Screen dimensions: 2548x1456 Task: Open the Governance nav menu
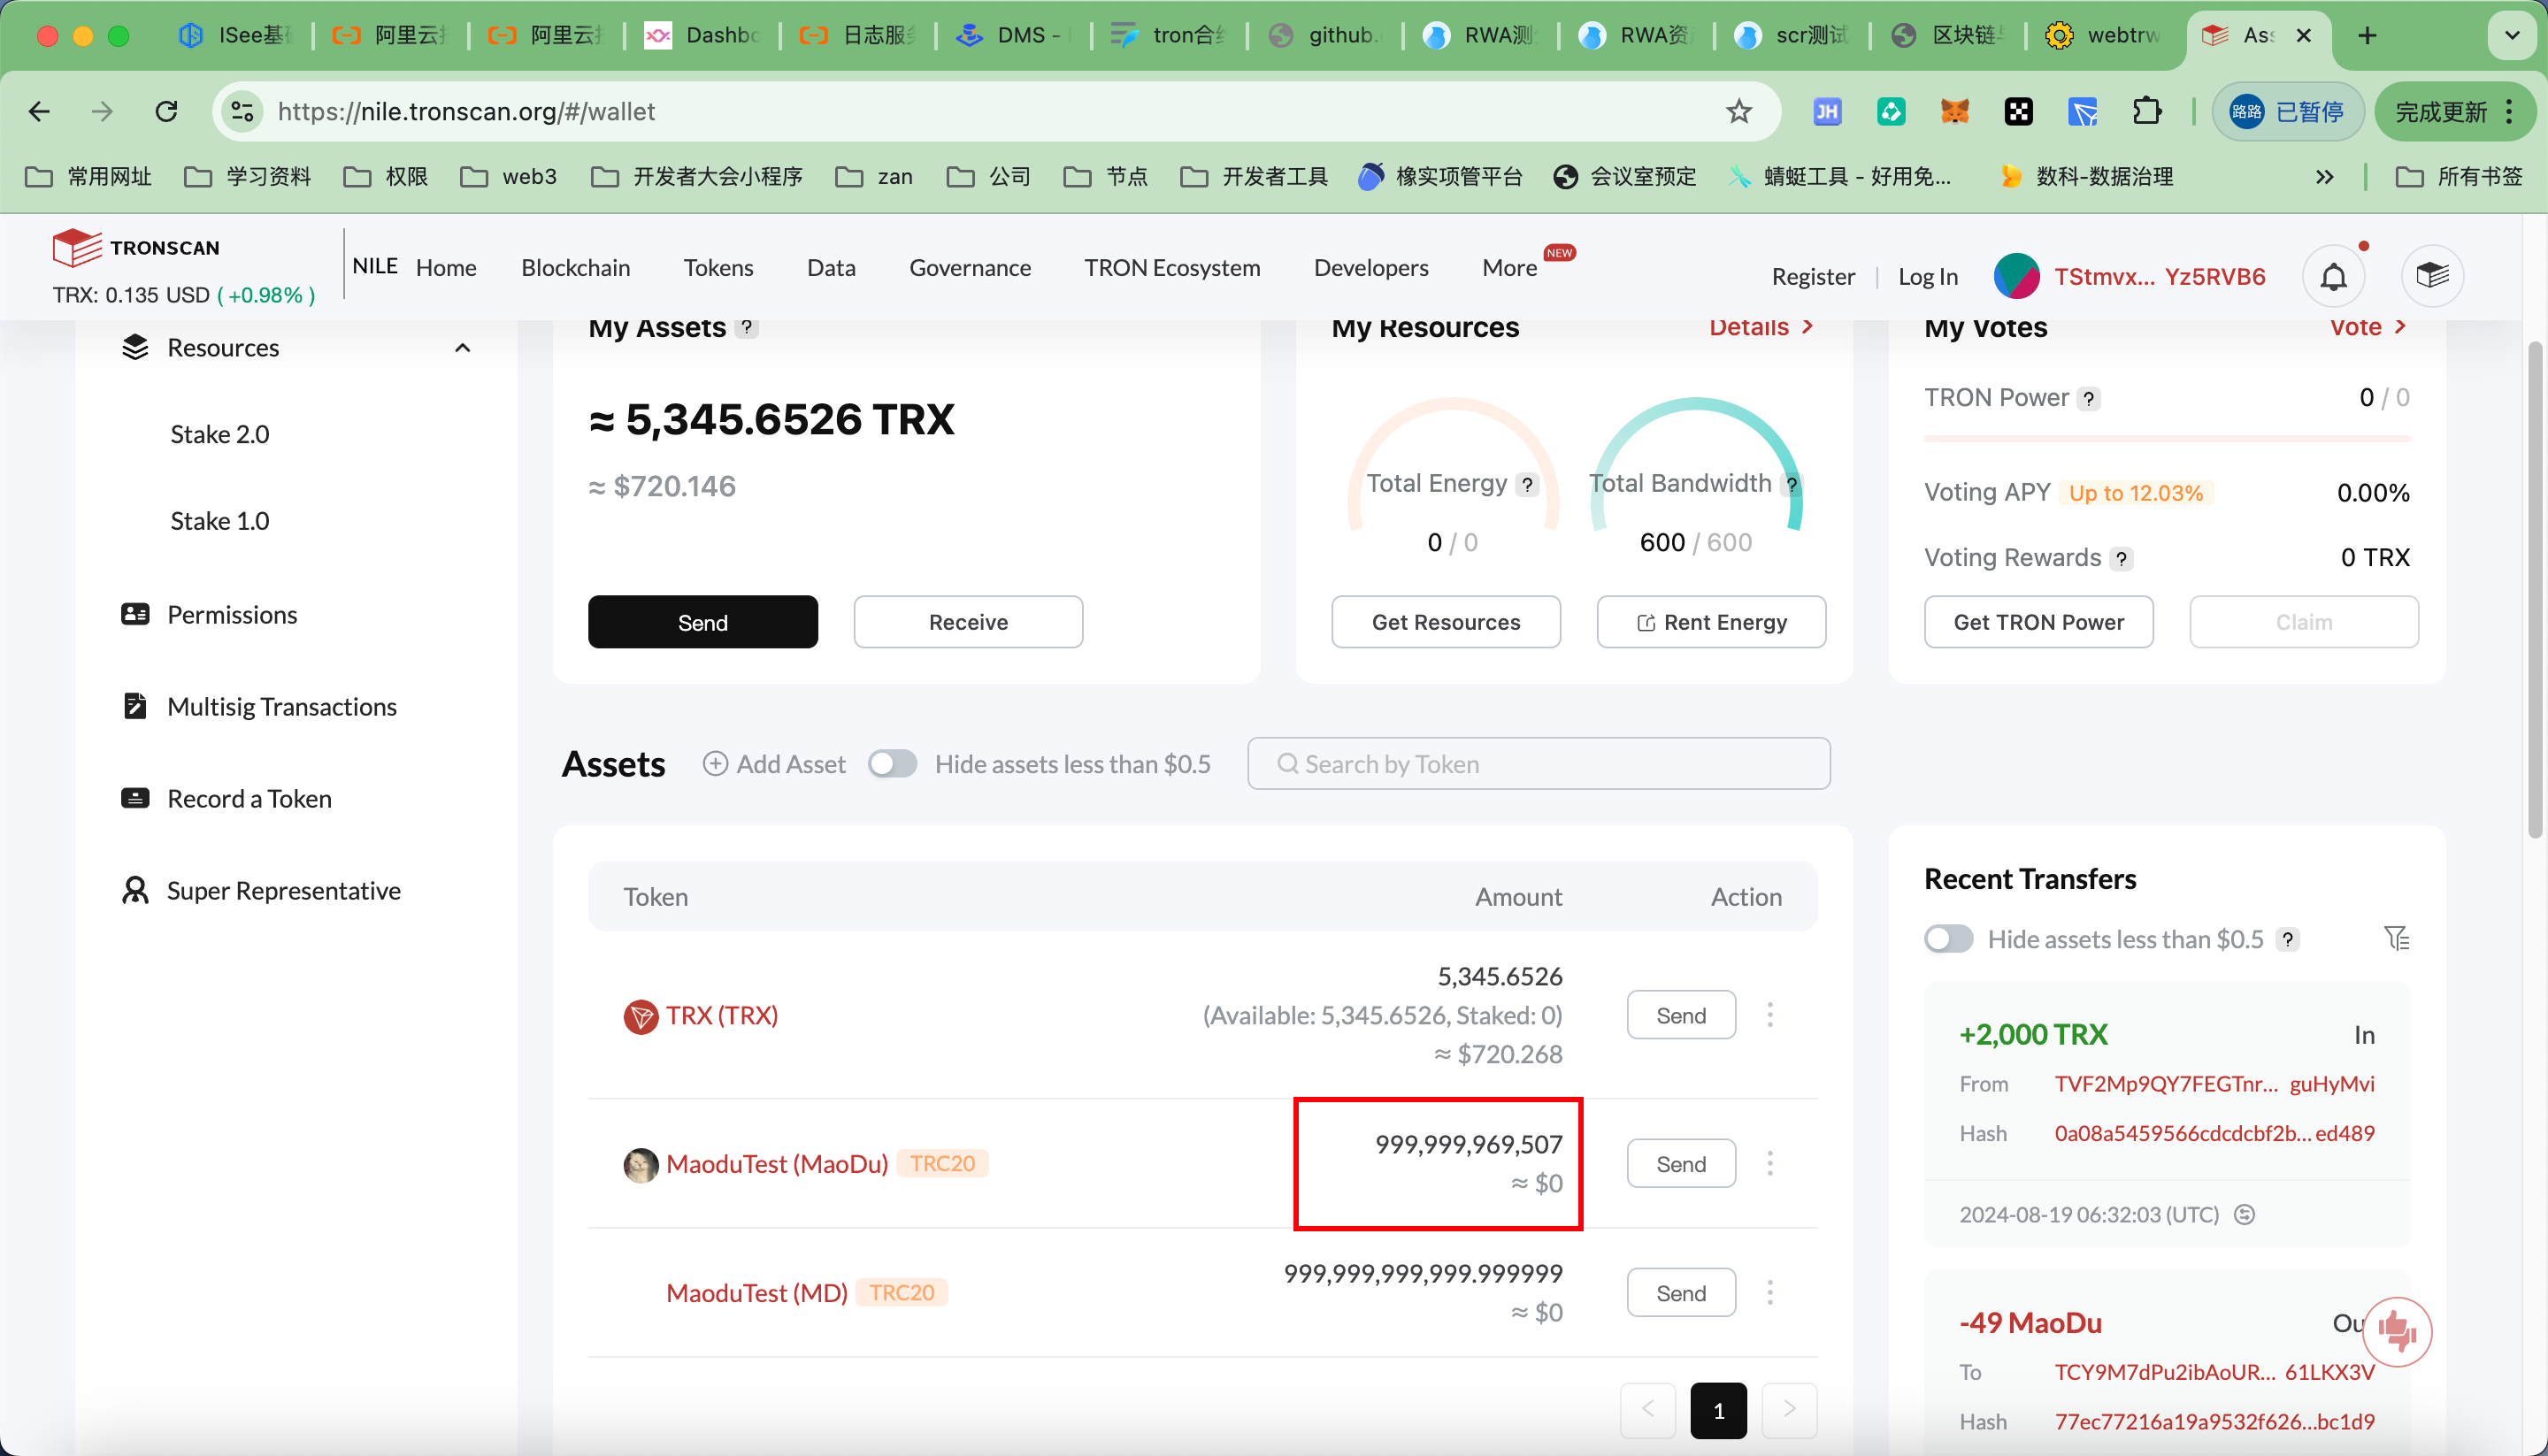tap(969, 268)
